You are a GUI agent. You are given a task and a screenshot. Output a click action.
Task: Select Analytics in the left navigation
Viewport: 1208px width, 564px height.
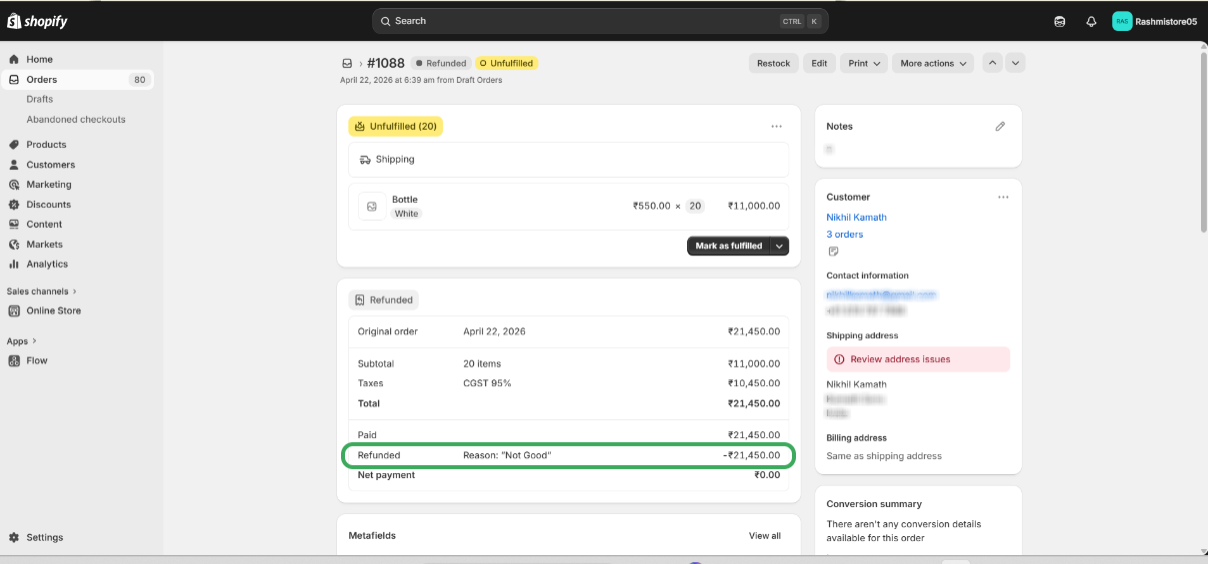click(47, 264)
